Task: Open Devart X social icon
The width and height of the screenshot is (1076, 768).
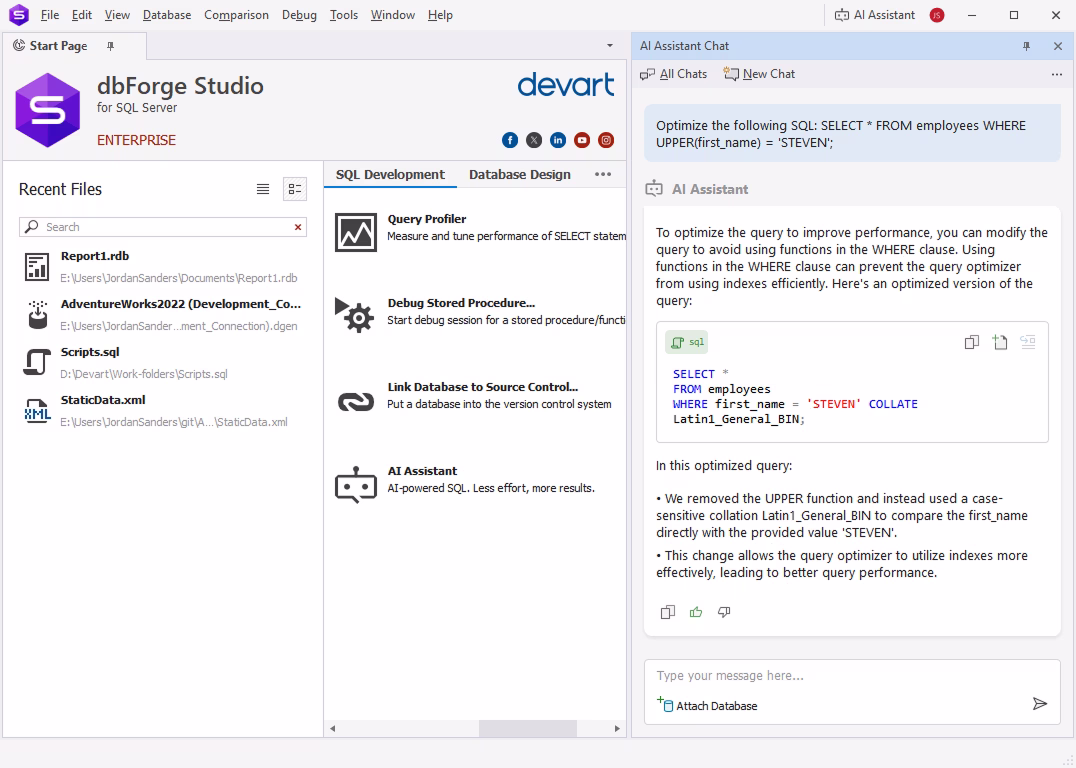Action: point(534,140)
